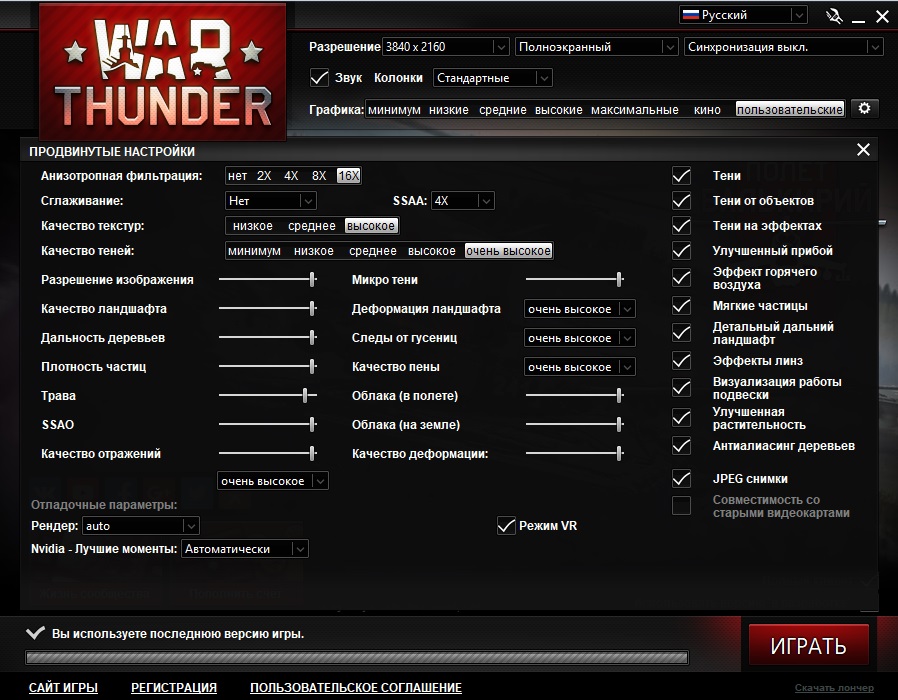The width and height of the screenshot is (898, 700).
Task: Open the dropdown below Качество отражений slider
Action: [273, 481]
